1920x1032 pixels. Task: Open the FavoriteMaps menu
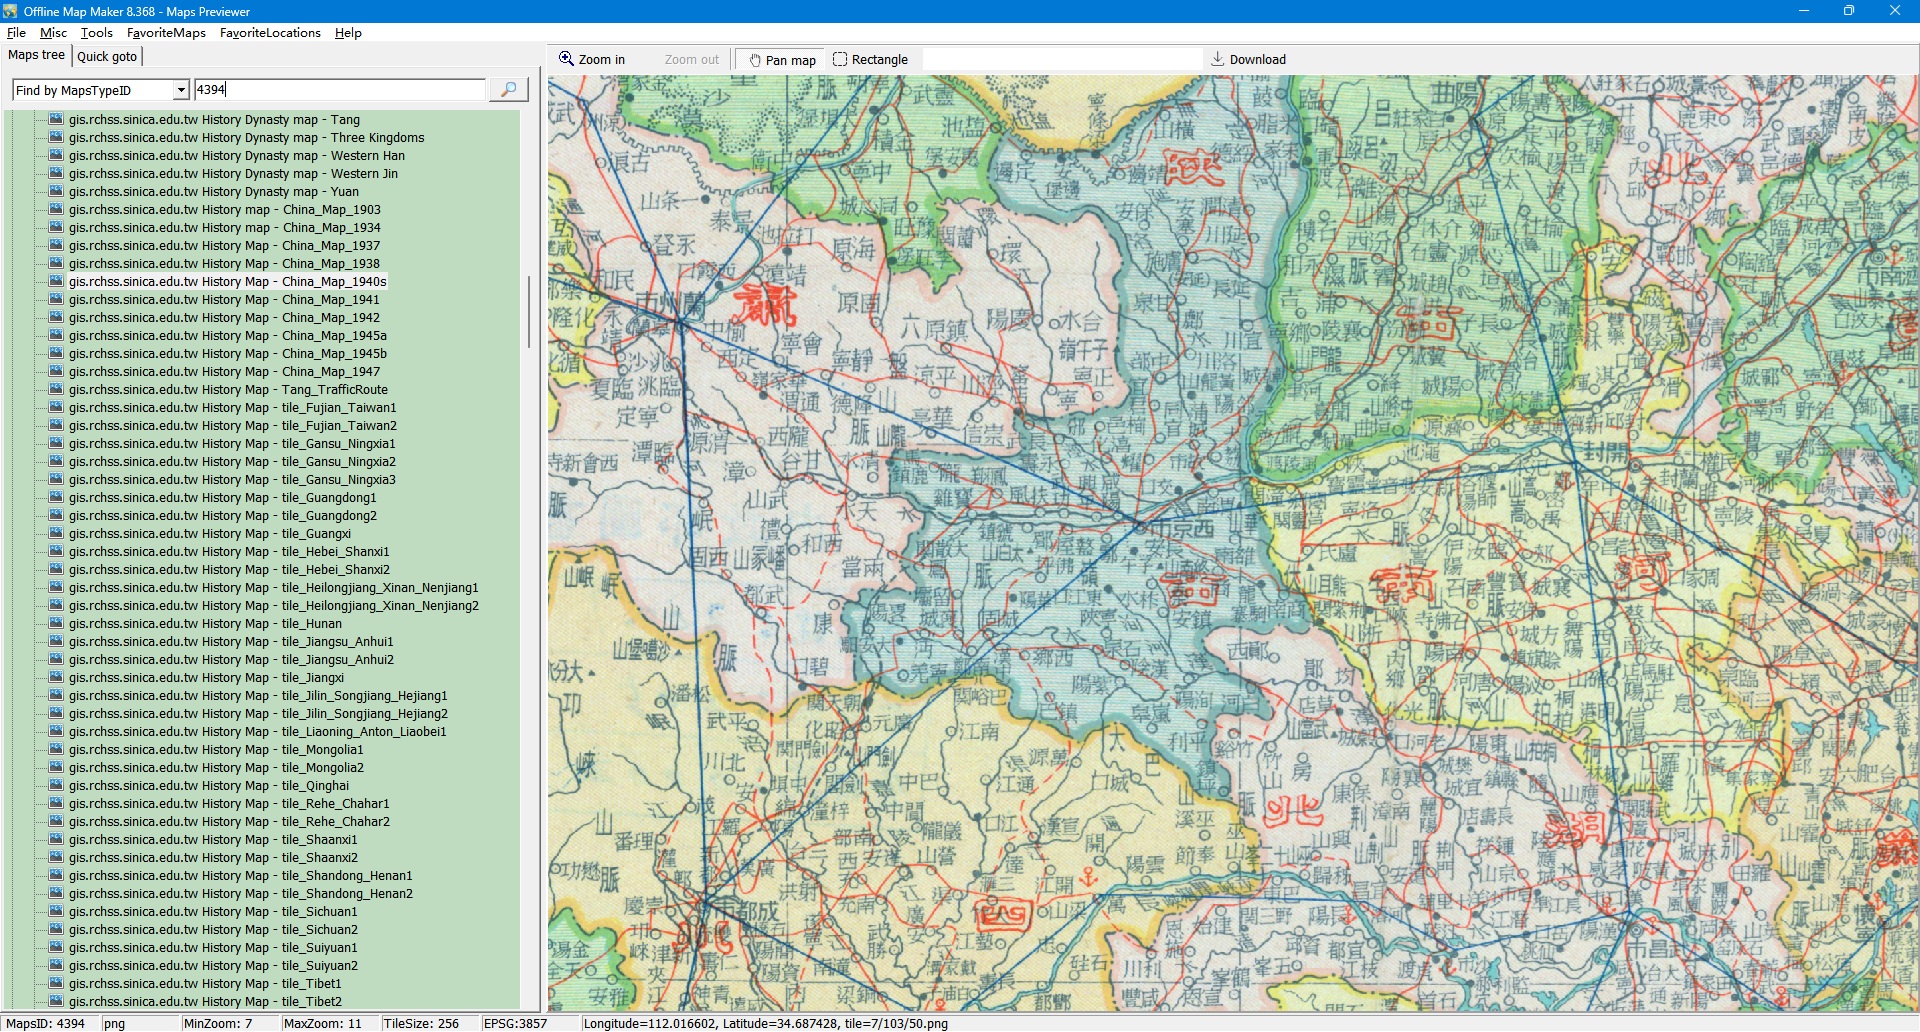(x=166, y=33)
